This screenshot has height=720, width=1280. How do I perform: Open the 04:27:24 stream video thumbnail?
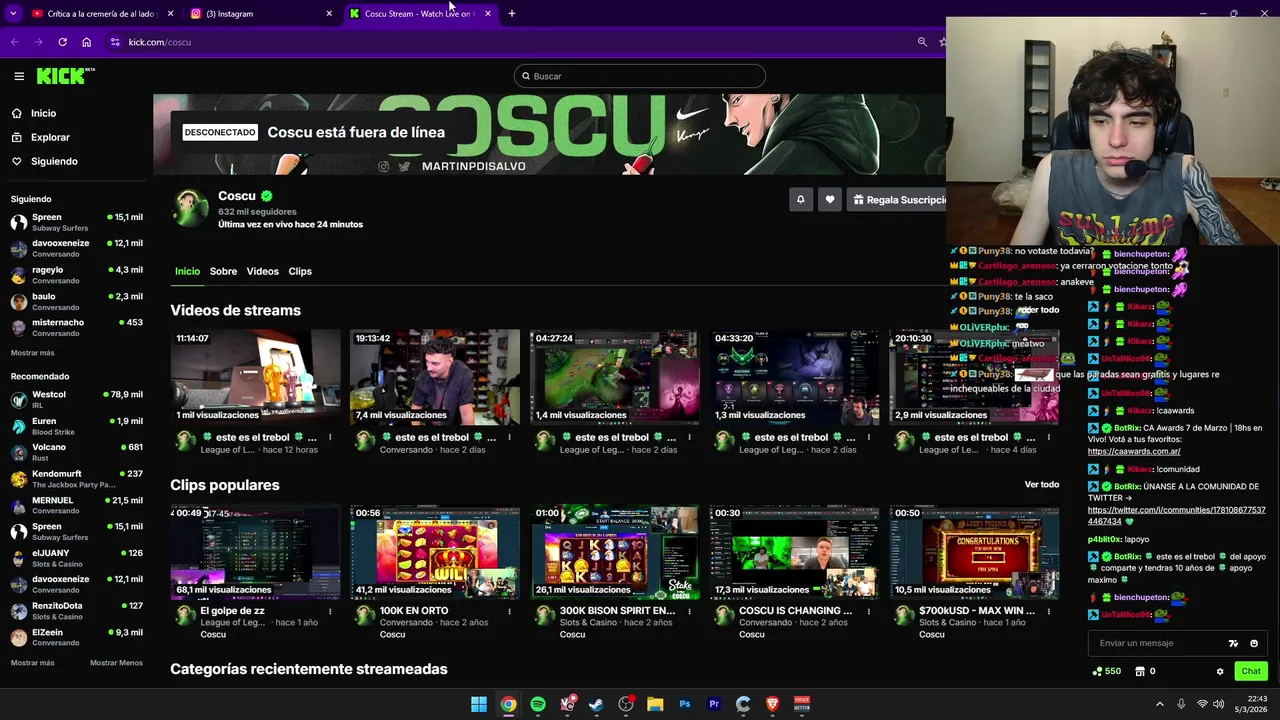tap(614, 377)
